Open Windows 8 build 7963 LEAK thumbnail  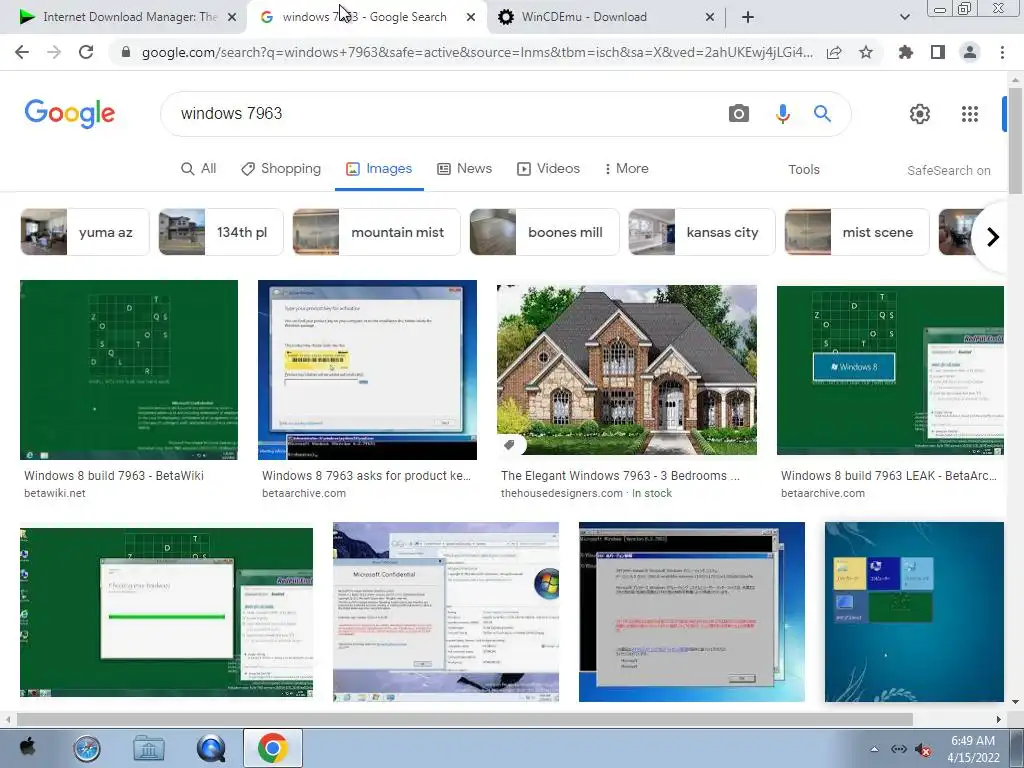point(890,370)
